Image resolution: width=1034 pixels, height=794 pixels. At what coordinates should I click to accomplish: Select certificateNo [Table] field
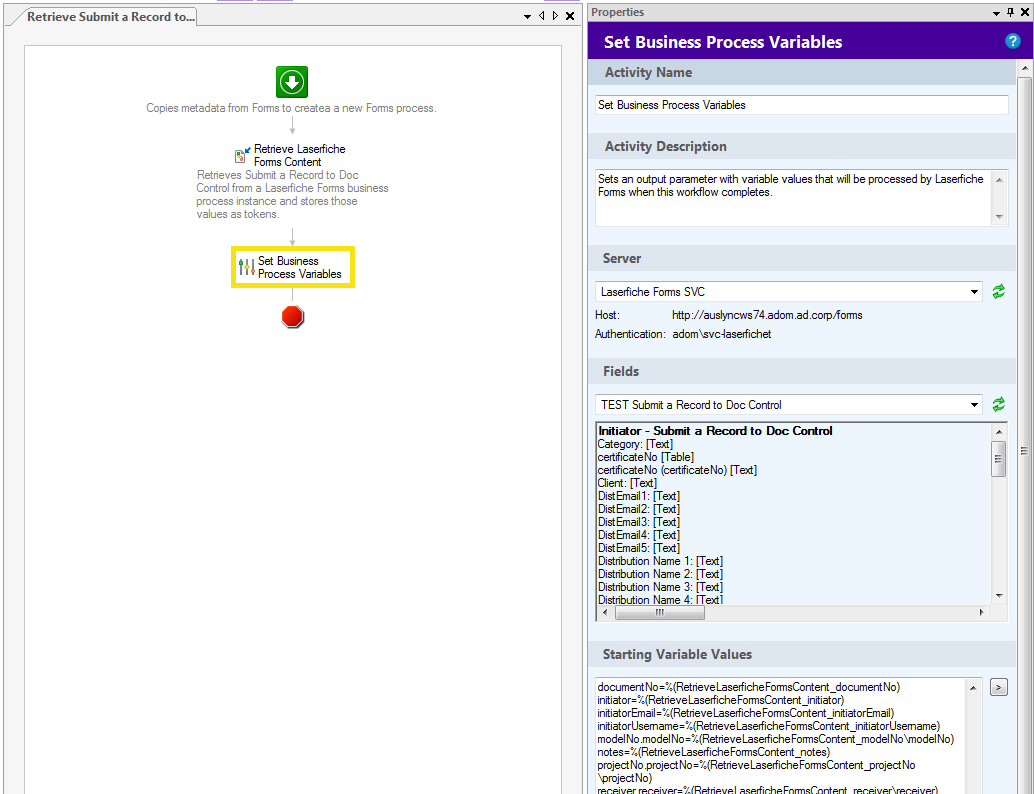coord(646,457)
